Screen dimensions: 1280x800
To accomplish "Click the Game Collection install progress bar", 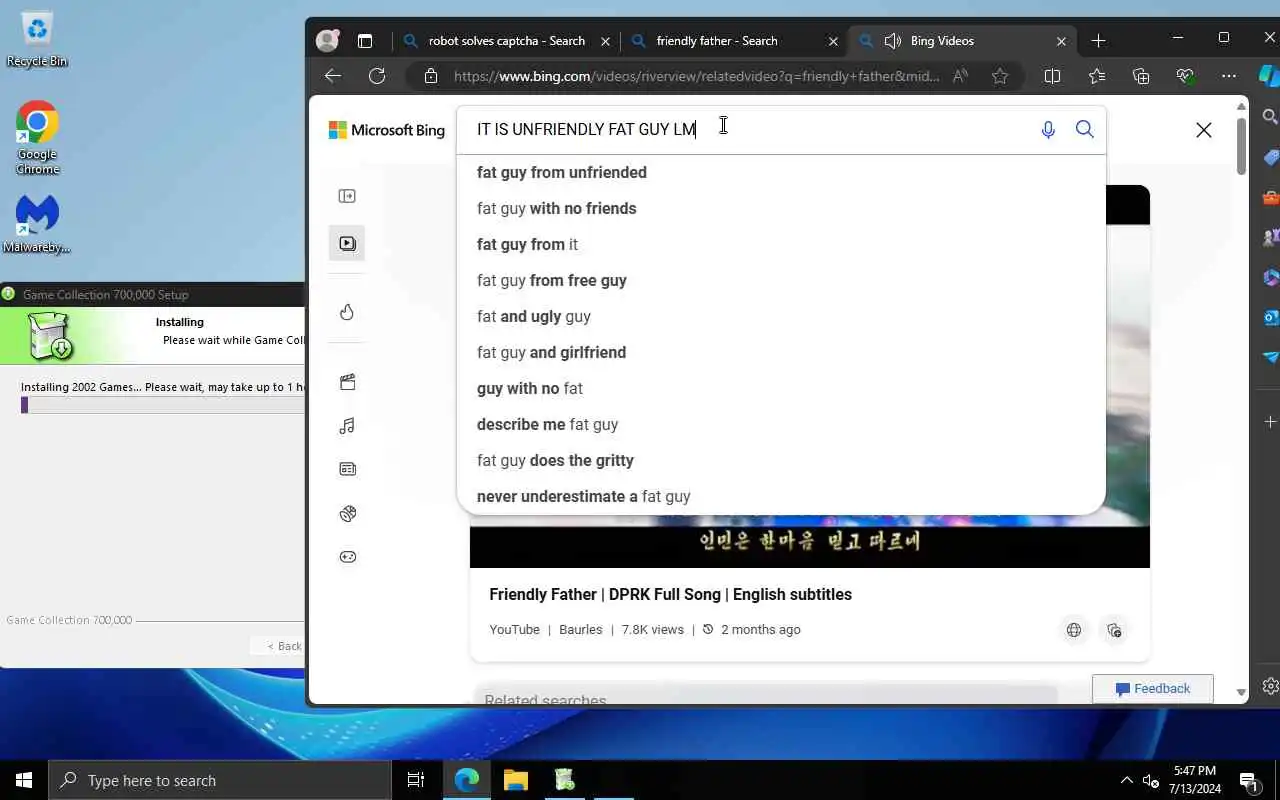I will point(163,405).
